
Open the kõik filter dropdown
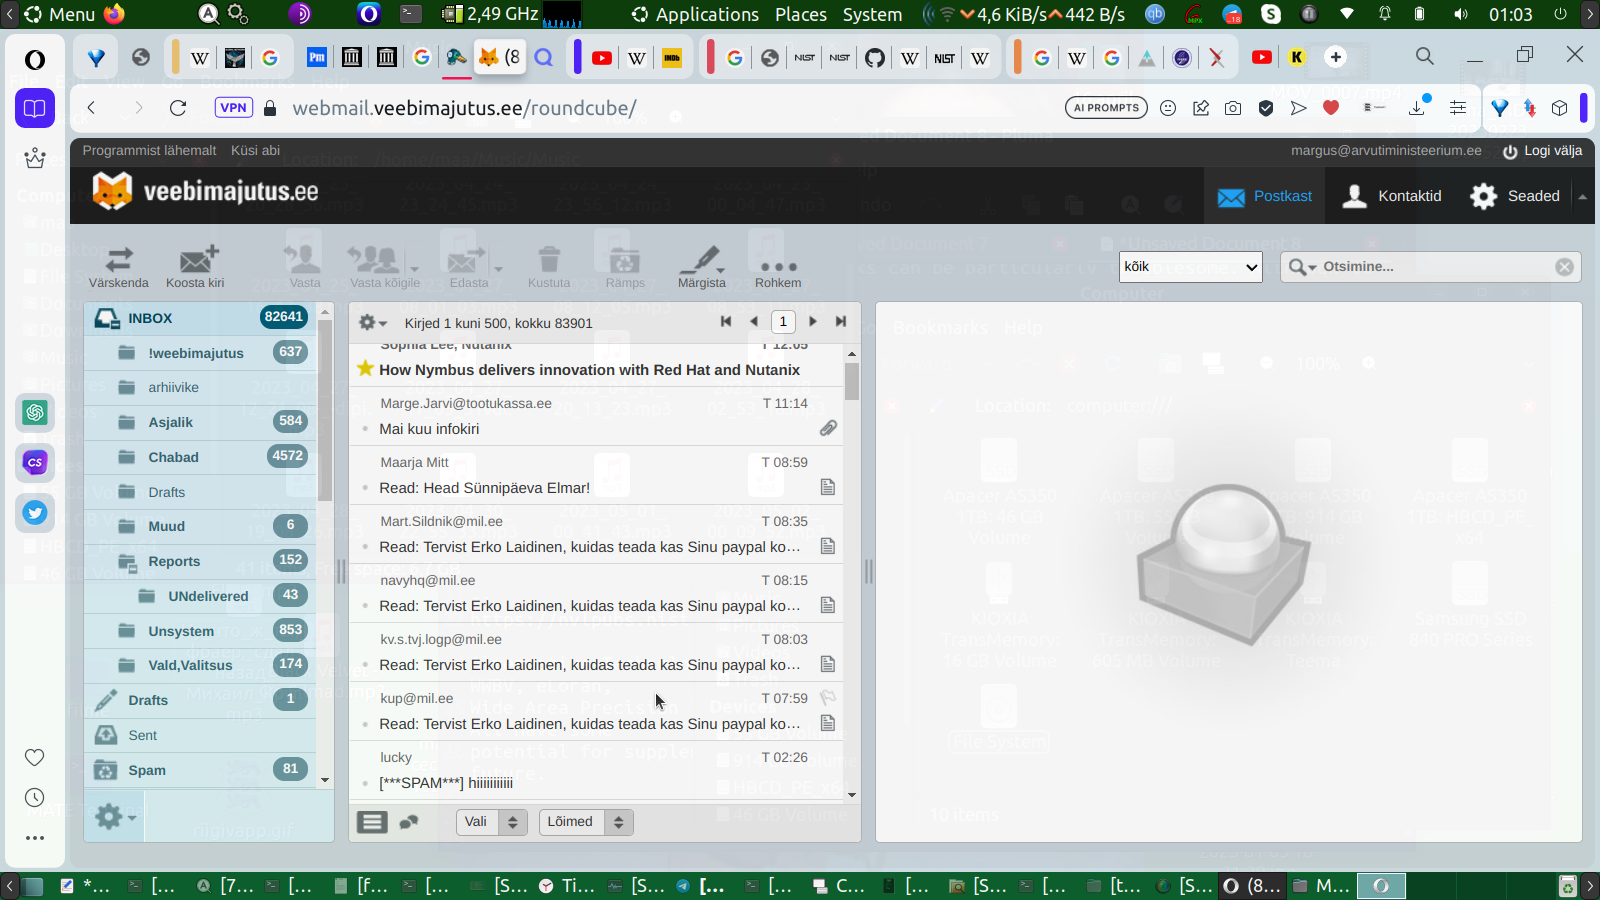point(1190,267)
